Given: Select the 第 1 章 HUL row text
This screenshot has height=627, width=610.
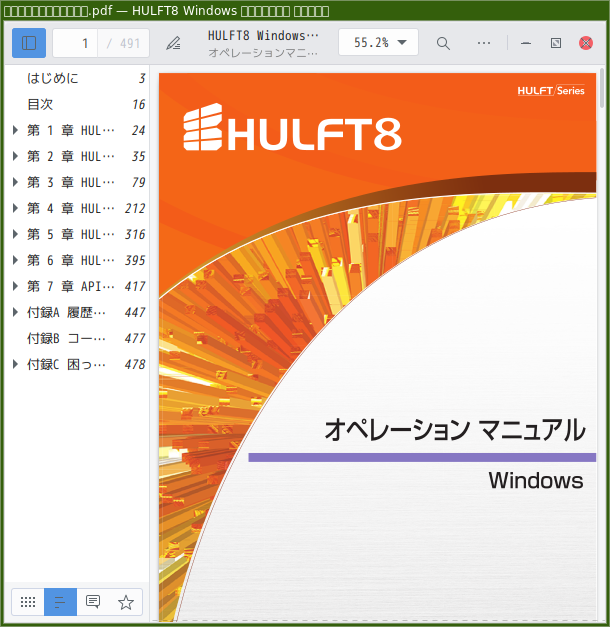Looking at the screenshot, I should [71, 130].
